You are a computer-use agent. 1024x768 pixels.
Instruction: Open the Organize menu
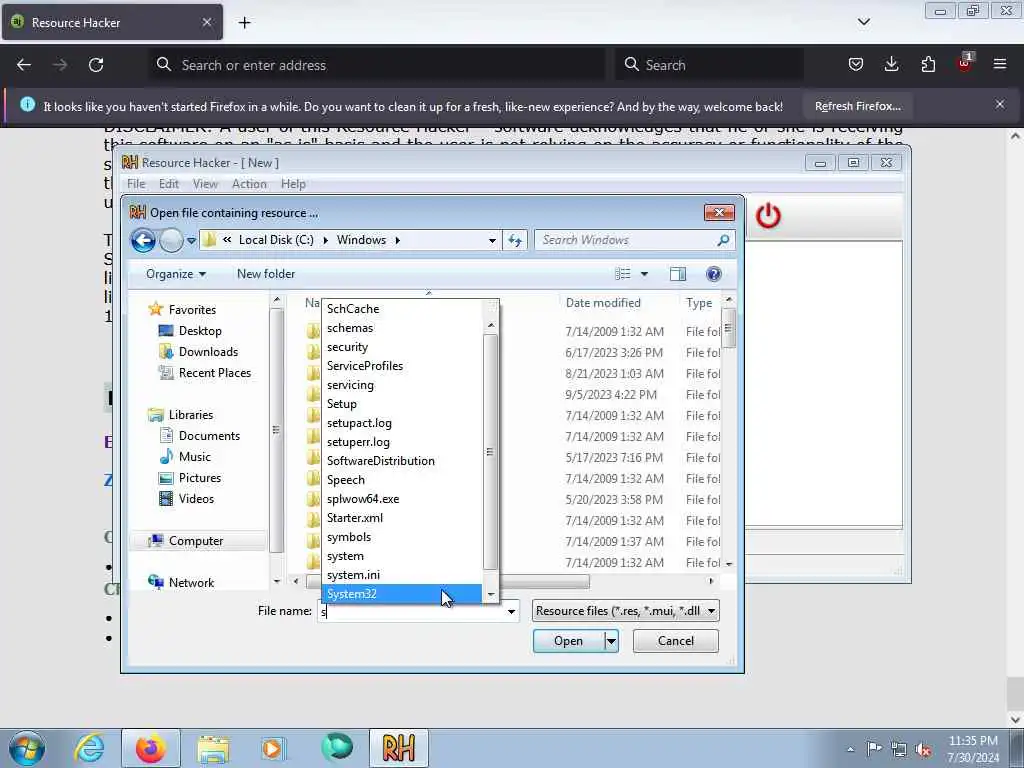[176, 274]
